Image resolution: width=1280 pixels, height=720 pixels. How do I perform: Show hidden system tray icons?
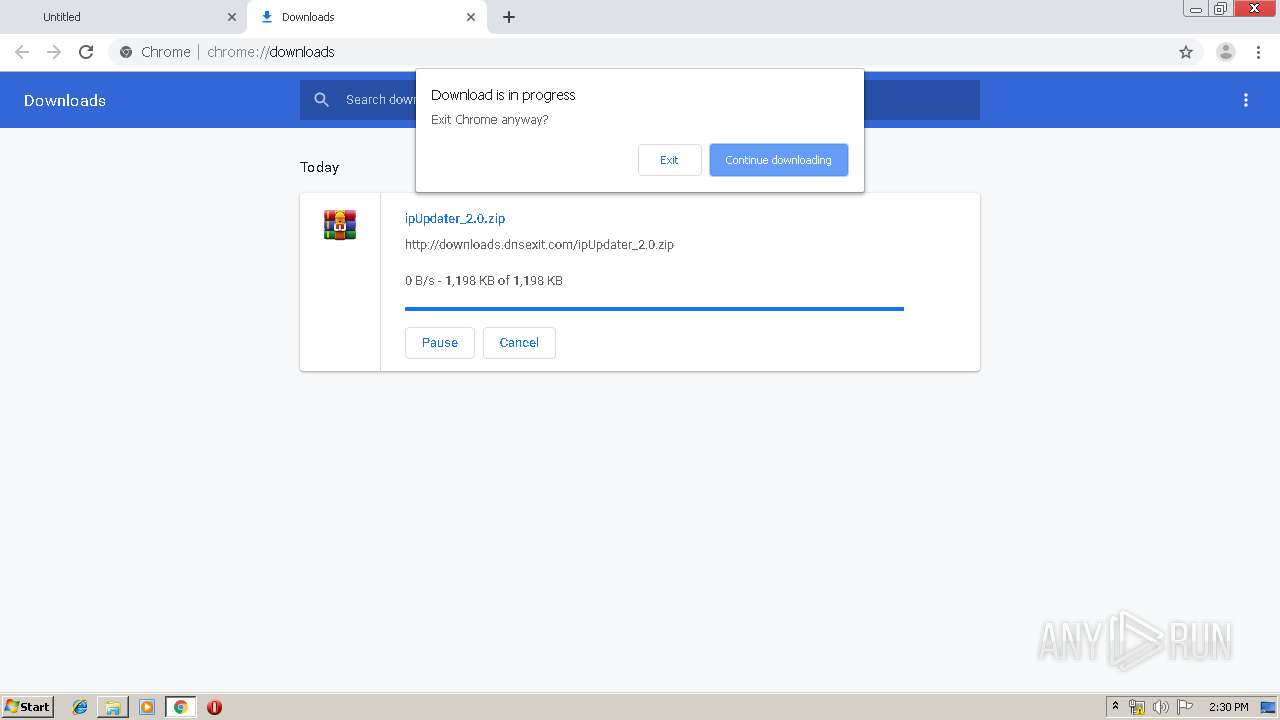point(1115,707)
